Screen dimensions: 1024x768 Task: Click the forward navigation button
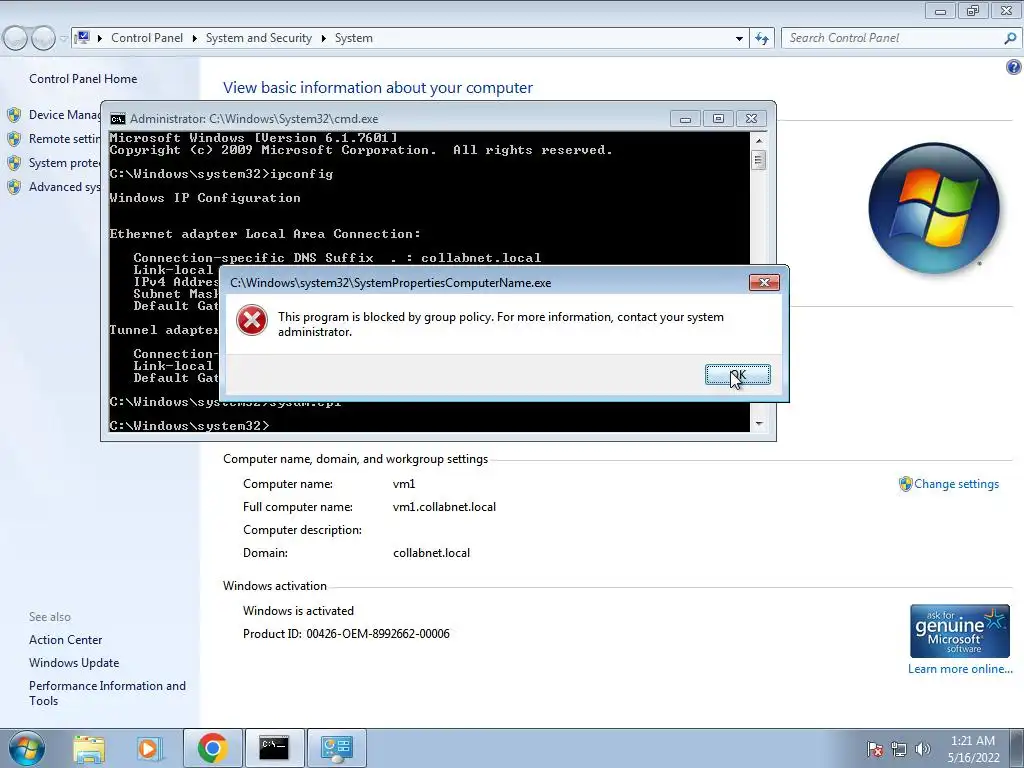pyautogui.click(x=44, y=39)
